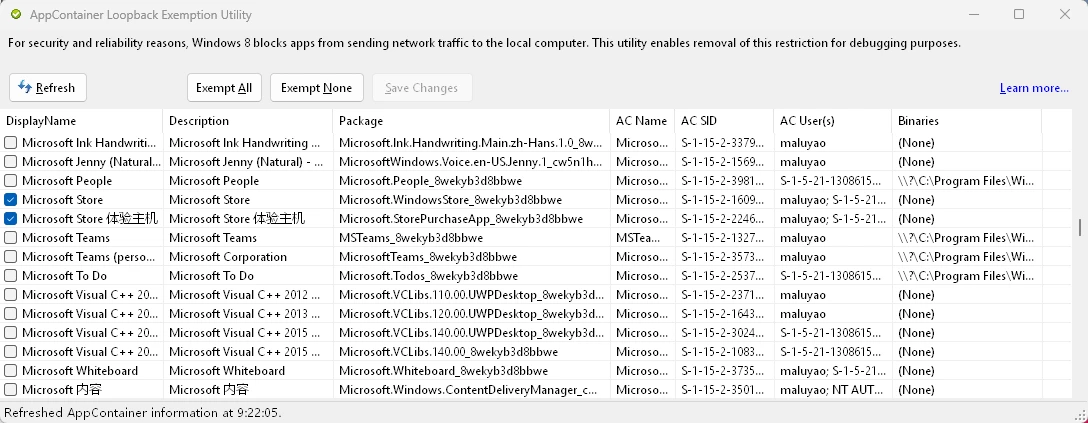The width and height of the screenshot is (1088, 423).
Task: Click the S-1-15-2-3379... SID cell
Action: coord(724,143)
